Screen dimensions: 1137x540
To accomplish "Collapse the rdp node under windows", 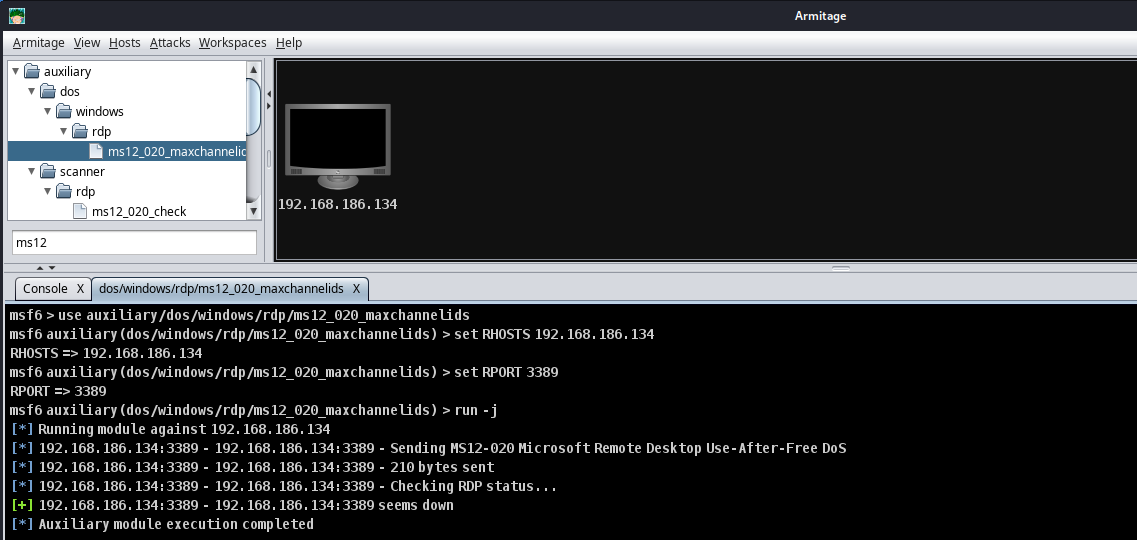I will (x=64, y=131).
